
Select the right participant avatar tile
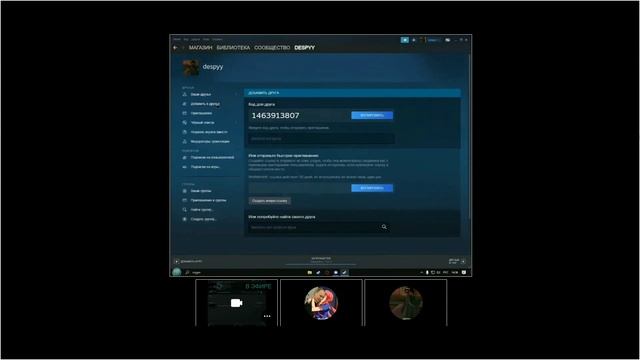click(x=406, y=303)
